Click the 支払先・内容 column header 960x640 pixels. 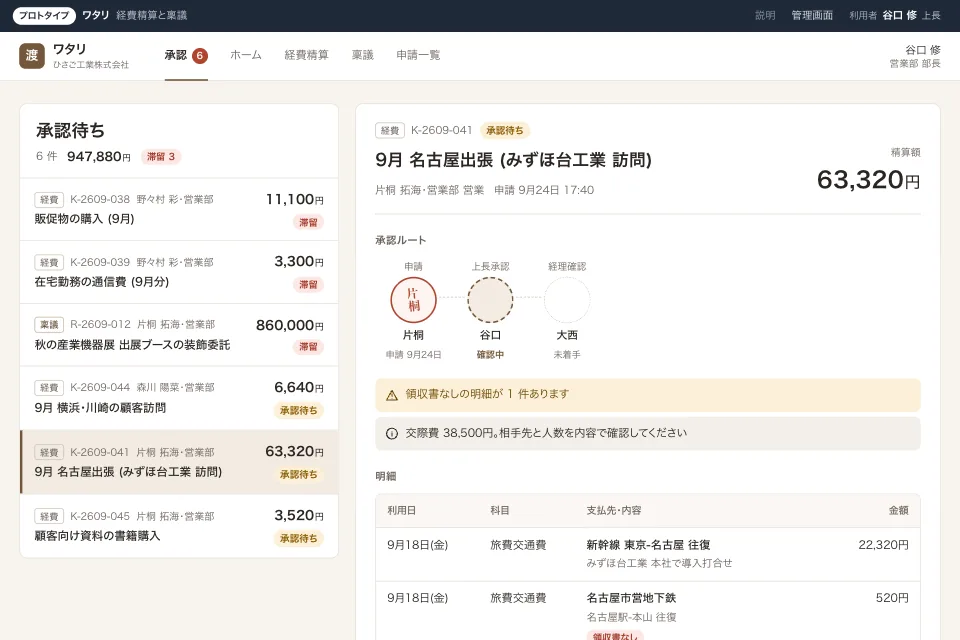pyautogui.click(x=614, y=511)
